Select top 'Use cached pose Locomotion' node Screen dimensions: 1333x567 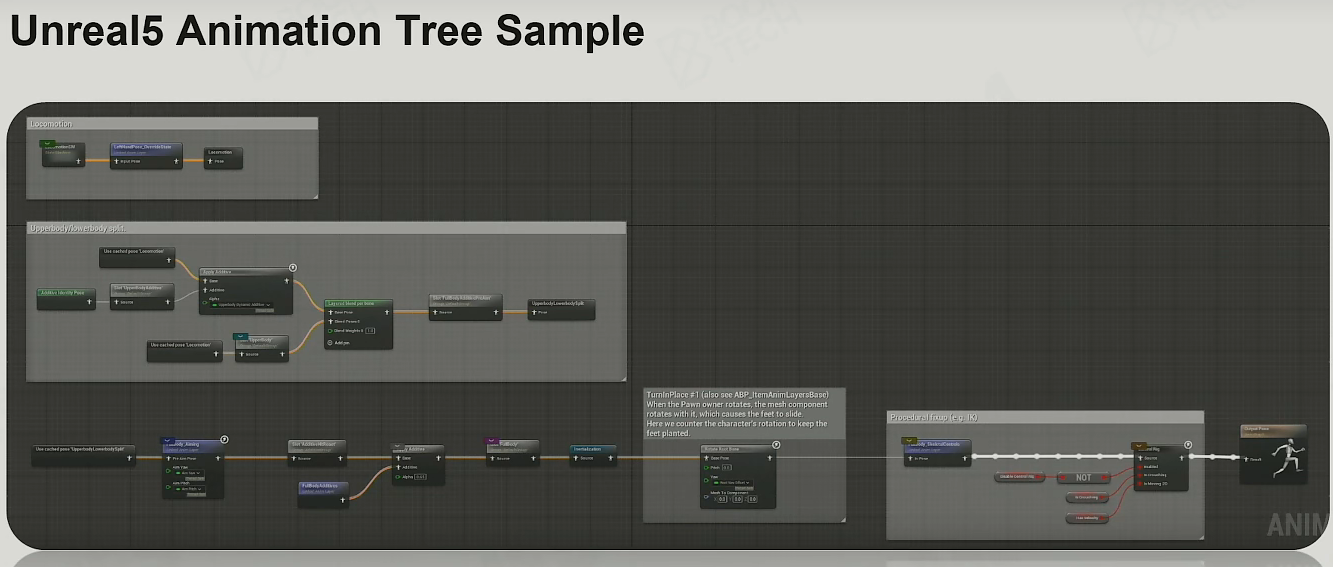138,256
